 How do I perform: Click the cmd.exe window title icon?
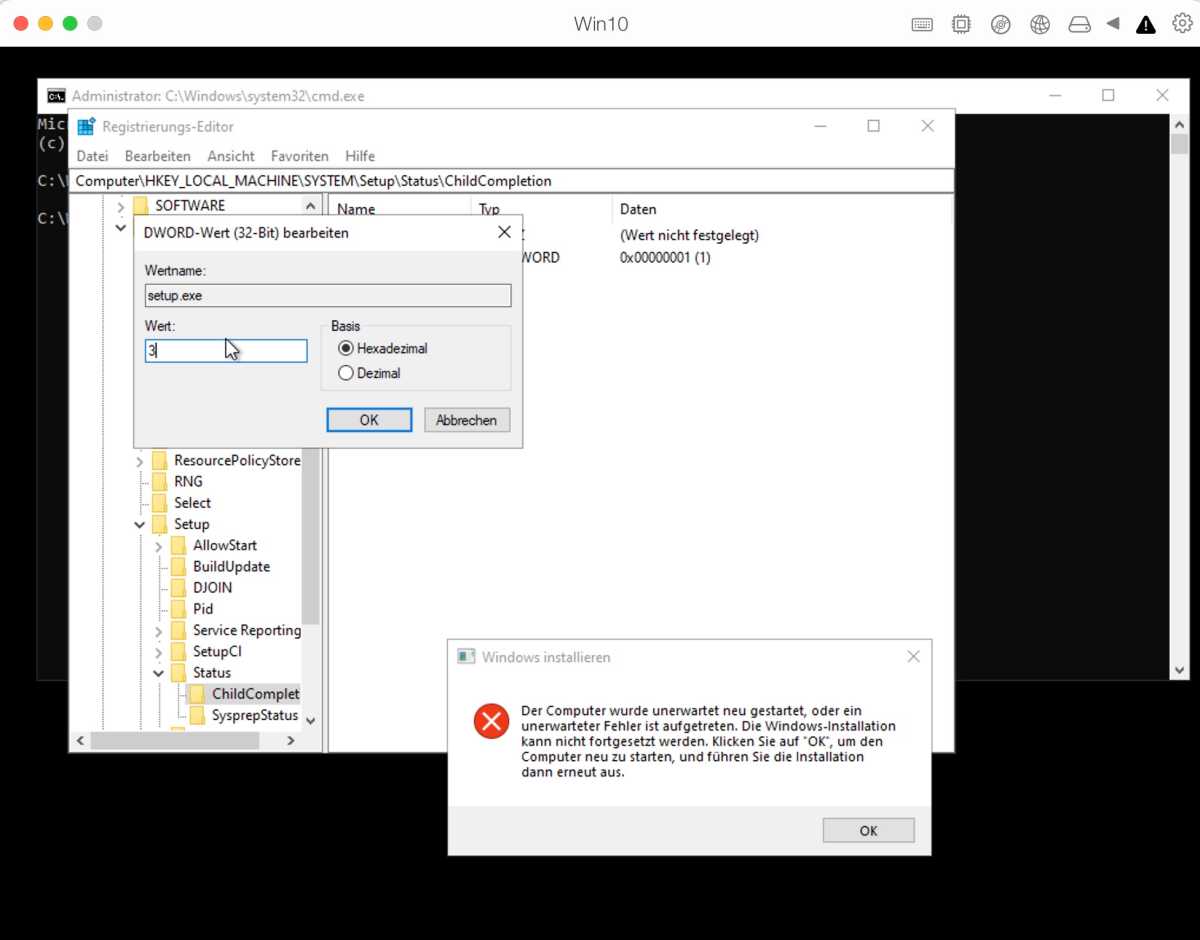click(x=57, y=96)
